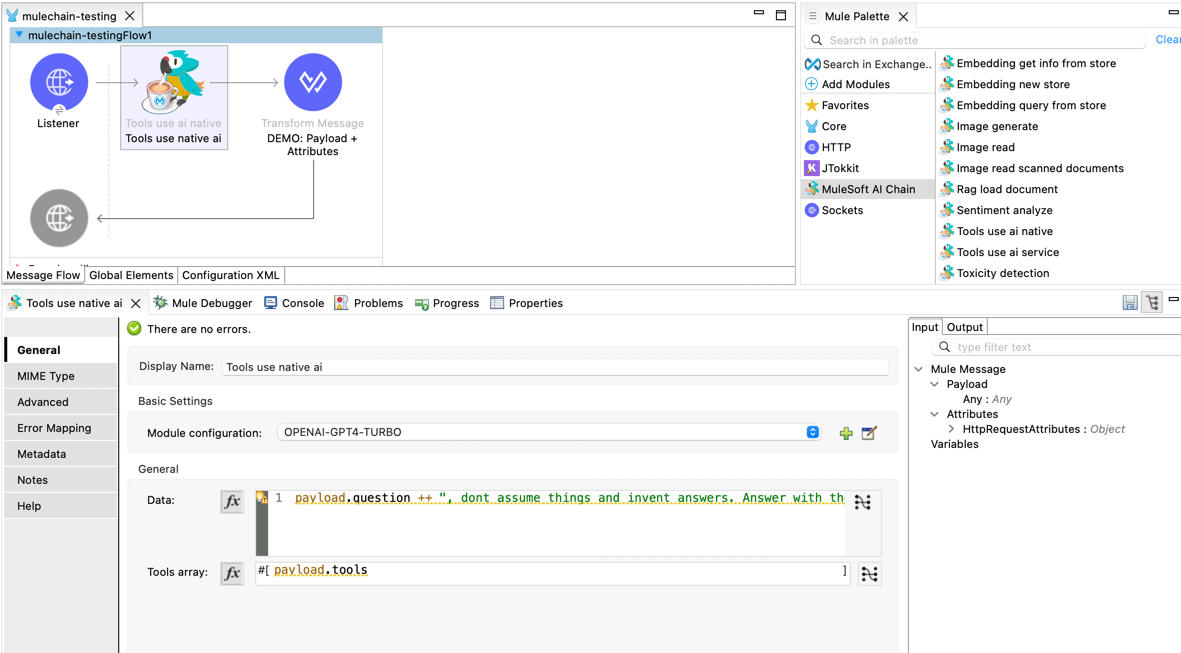This screenshot has width=1181, height=653.
Task: Pick the Tools use ai service operation
Action: [x=999, y=252]
